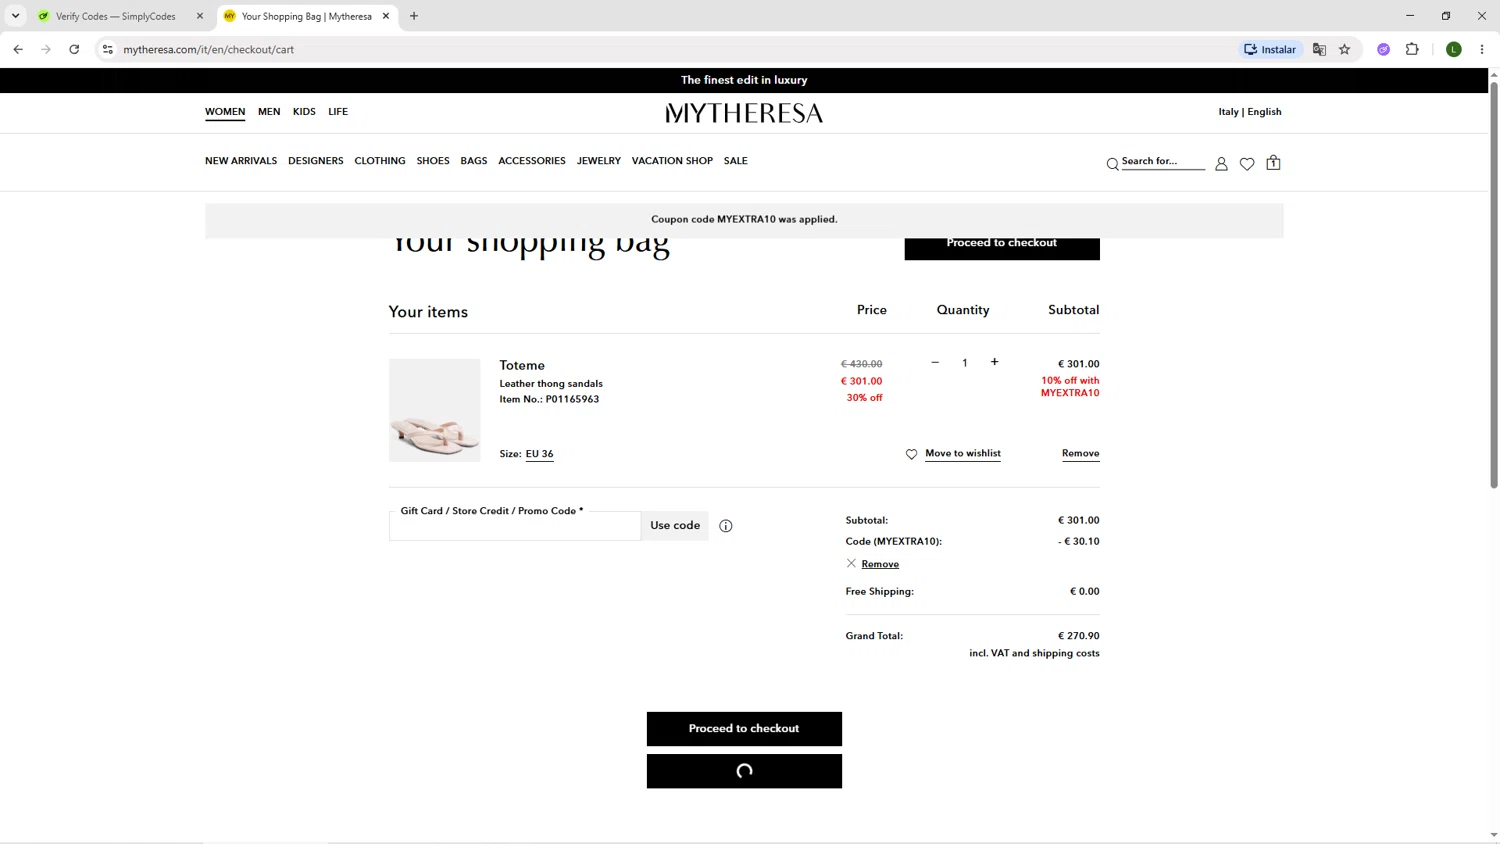This screenshot has width=1500, height=844.
Task: Open the account profile icon
Action: (x=1221, y=164)
